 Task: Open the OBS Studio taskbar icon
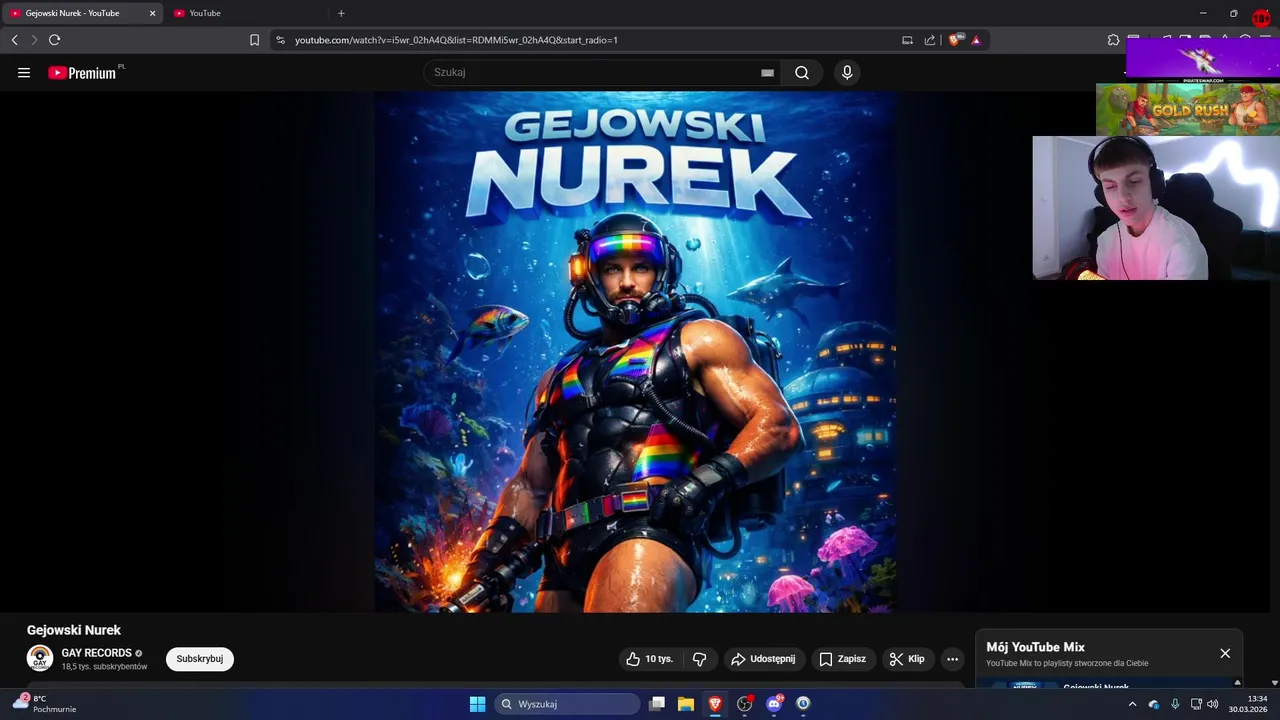(x=744, y=704)
